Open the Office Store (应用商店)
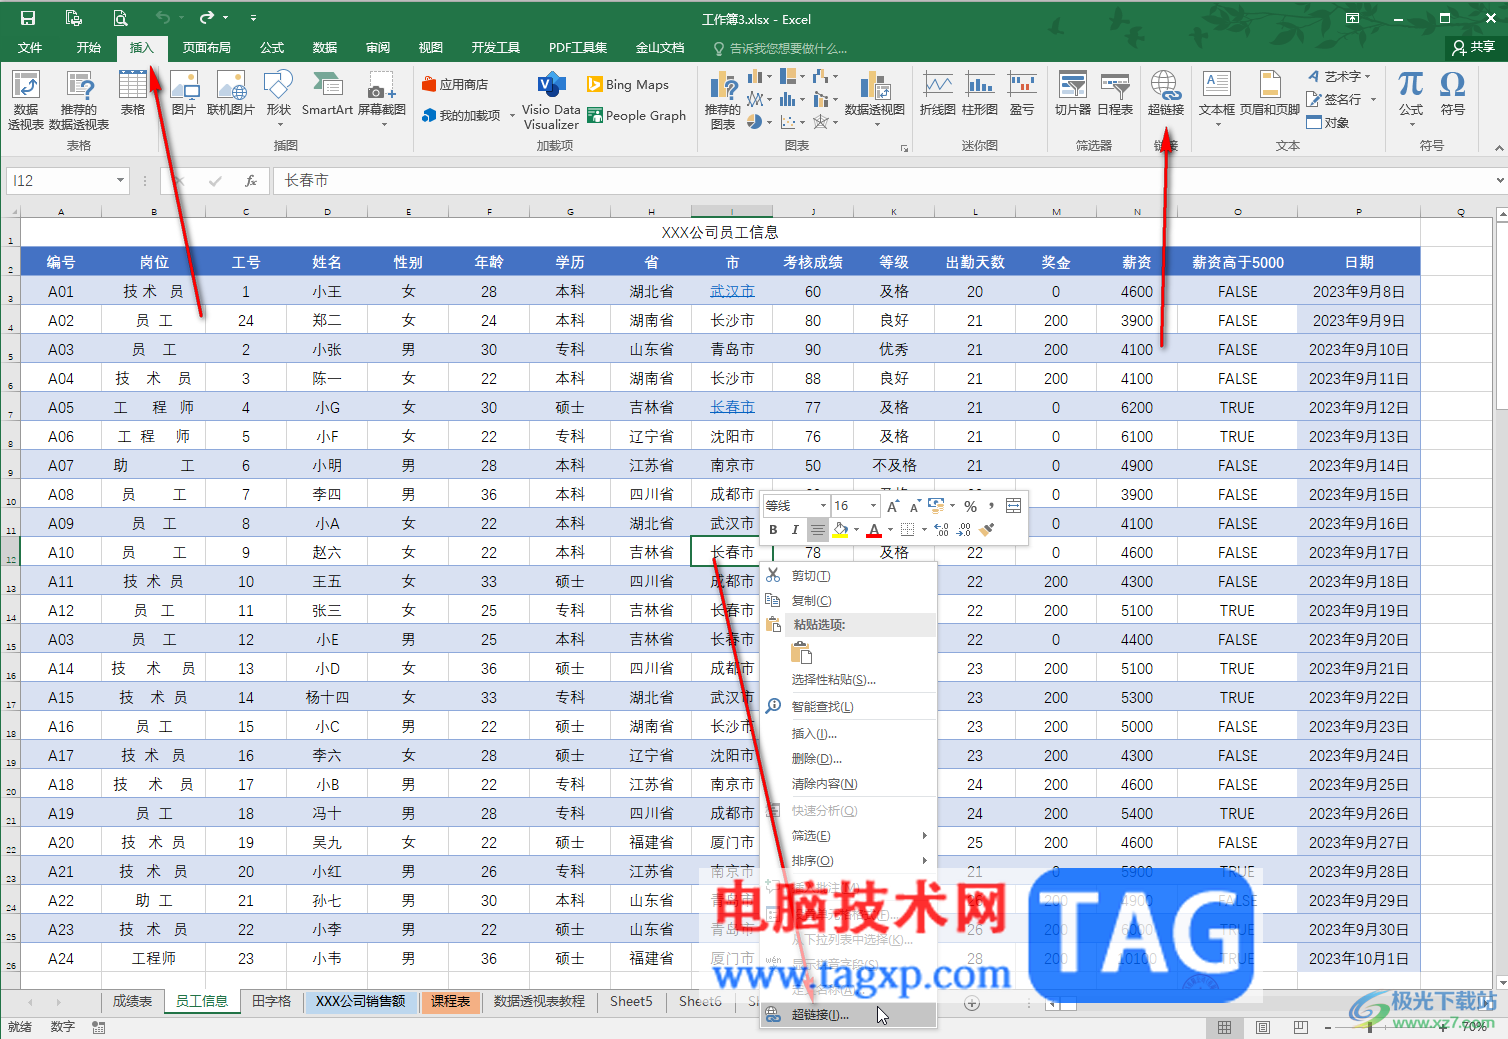This screenshot has height=1039, width=1508. click(455, 85)
